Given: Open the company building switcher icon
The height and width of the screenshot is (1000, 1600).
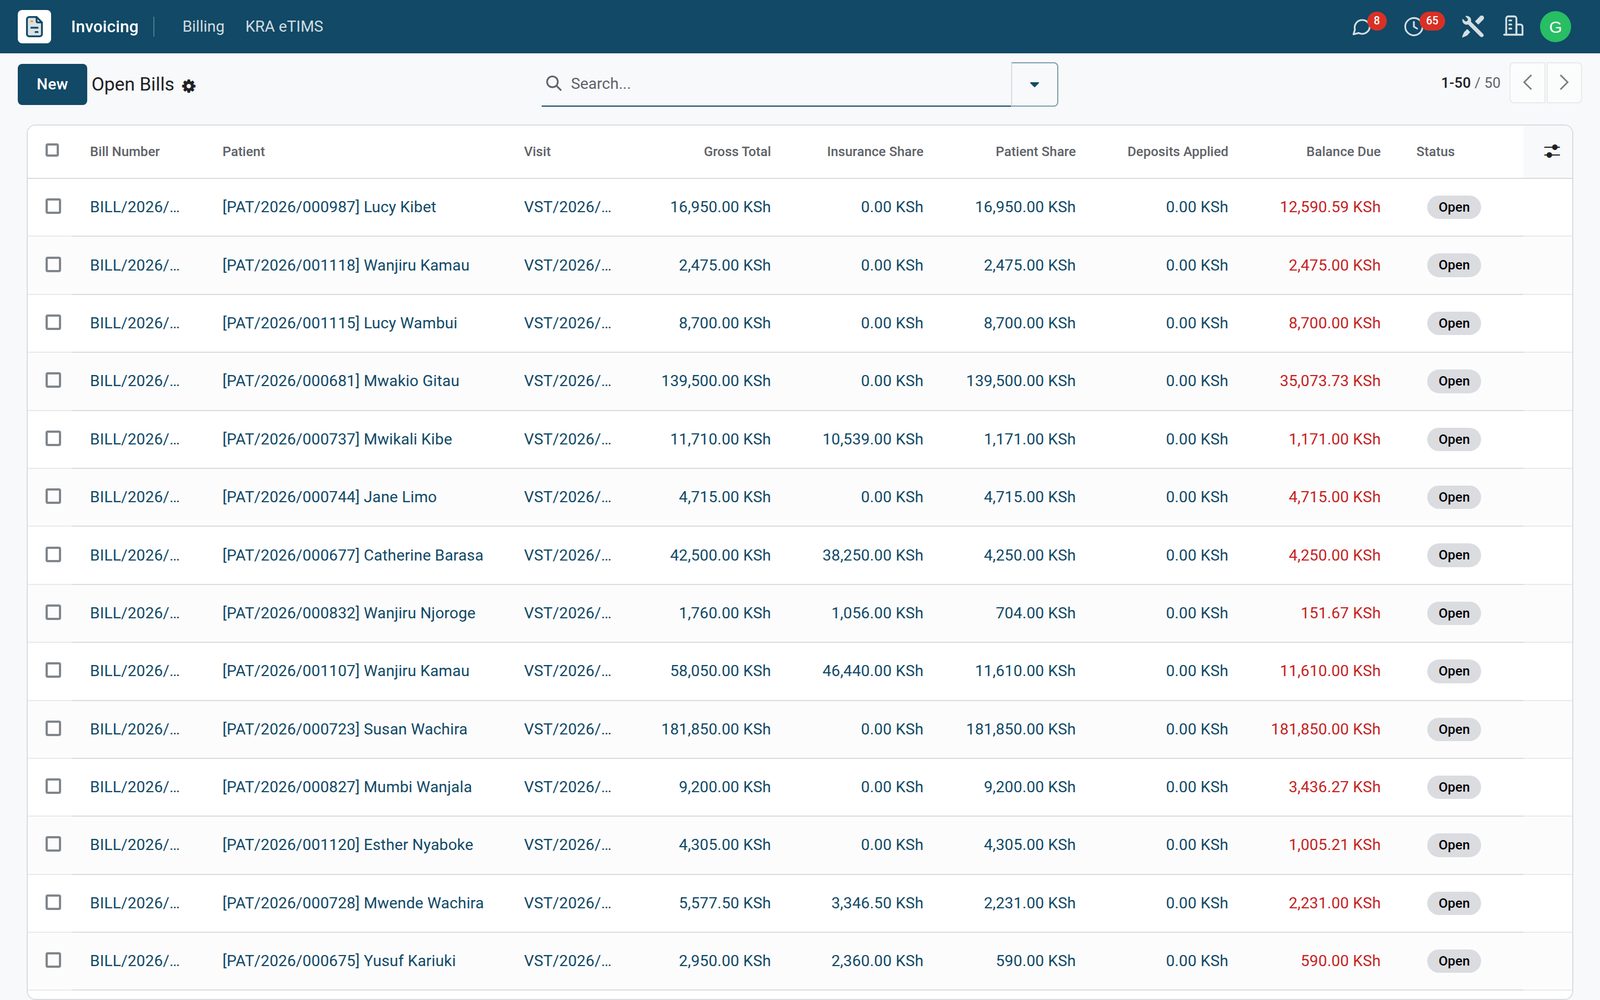Looking at the screenshot, I should 1513,27.
